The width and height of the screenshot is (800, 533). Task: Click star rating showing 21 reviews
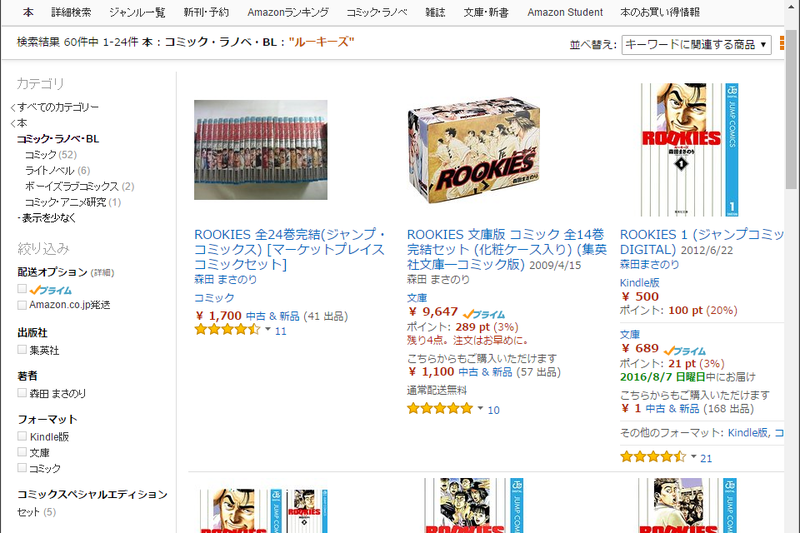[653, 456]
